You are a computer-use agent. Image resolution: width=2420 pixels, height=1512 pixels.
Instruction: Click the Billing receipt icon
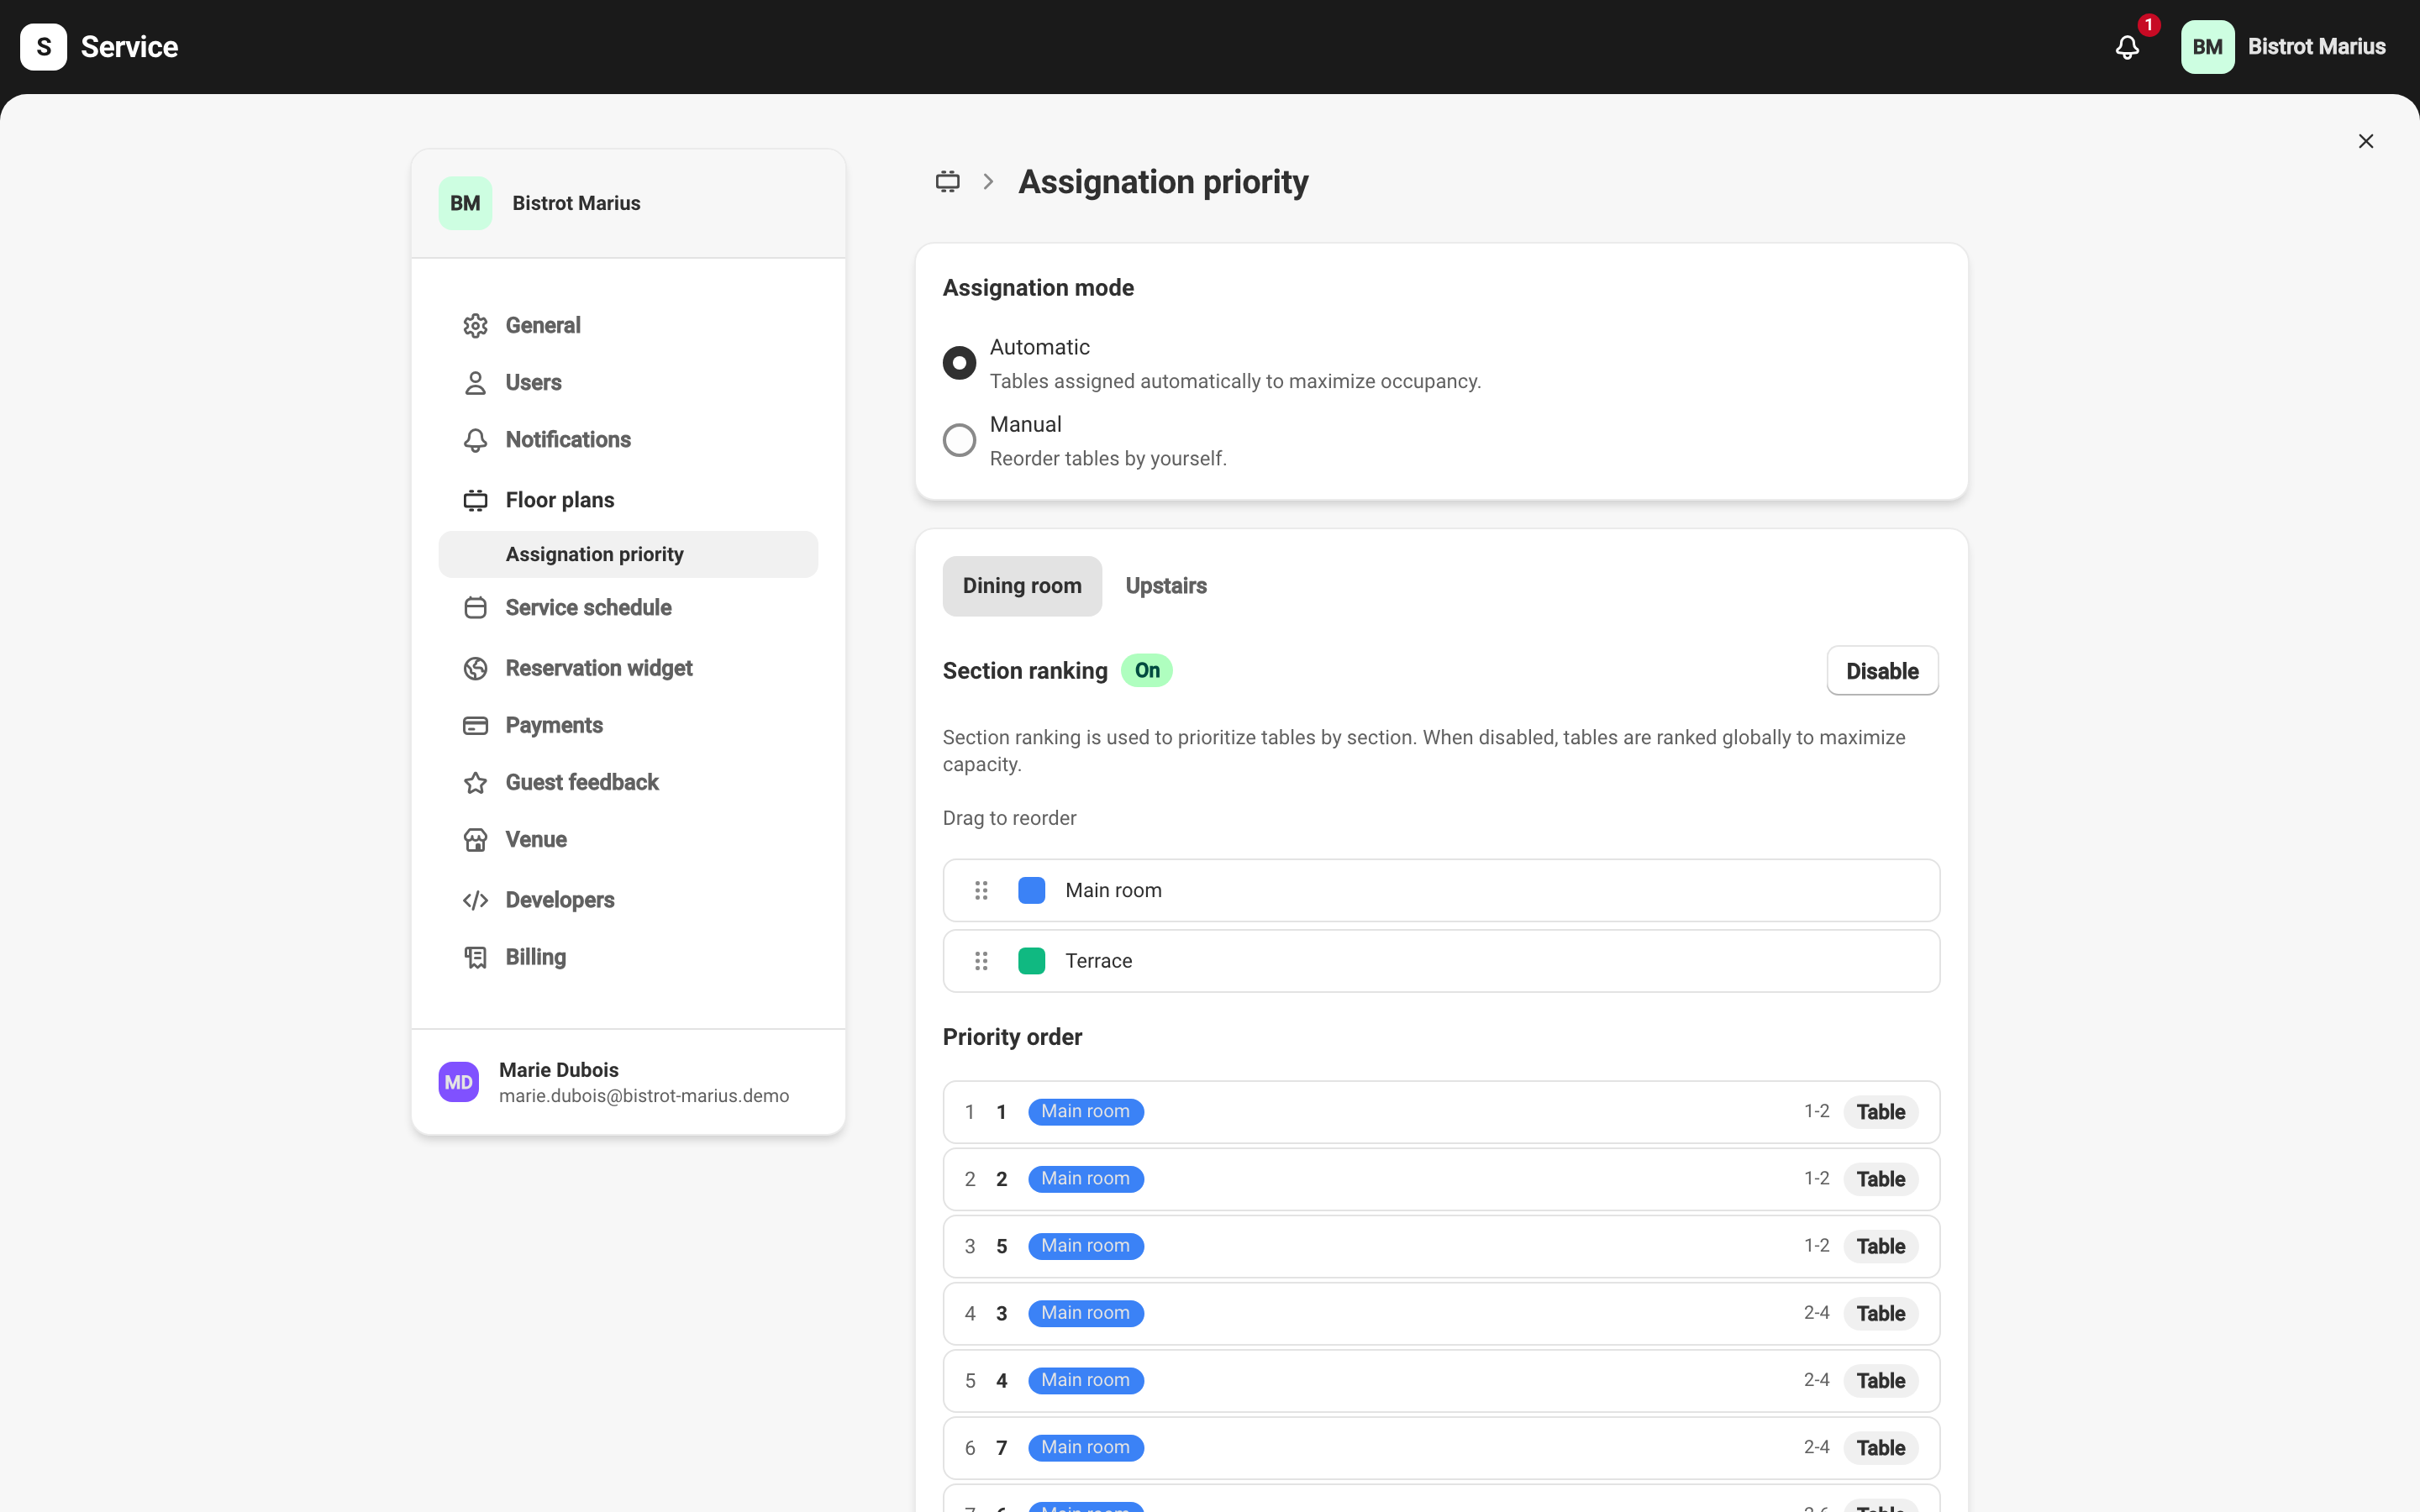point(475,958)
